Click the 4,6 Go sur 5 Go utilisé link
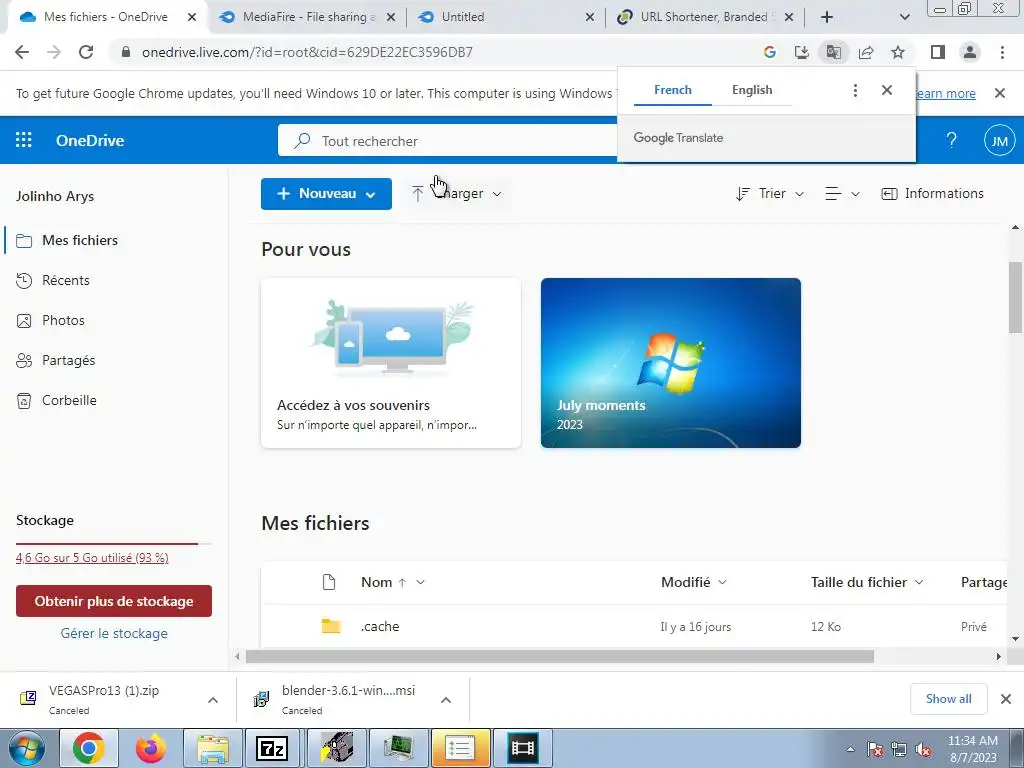 92,558
